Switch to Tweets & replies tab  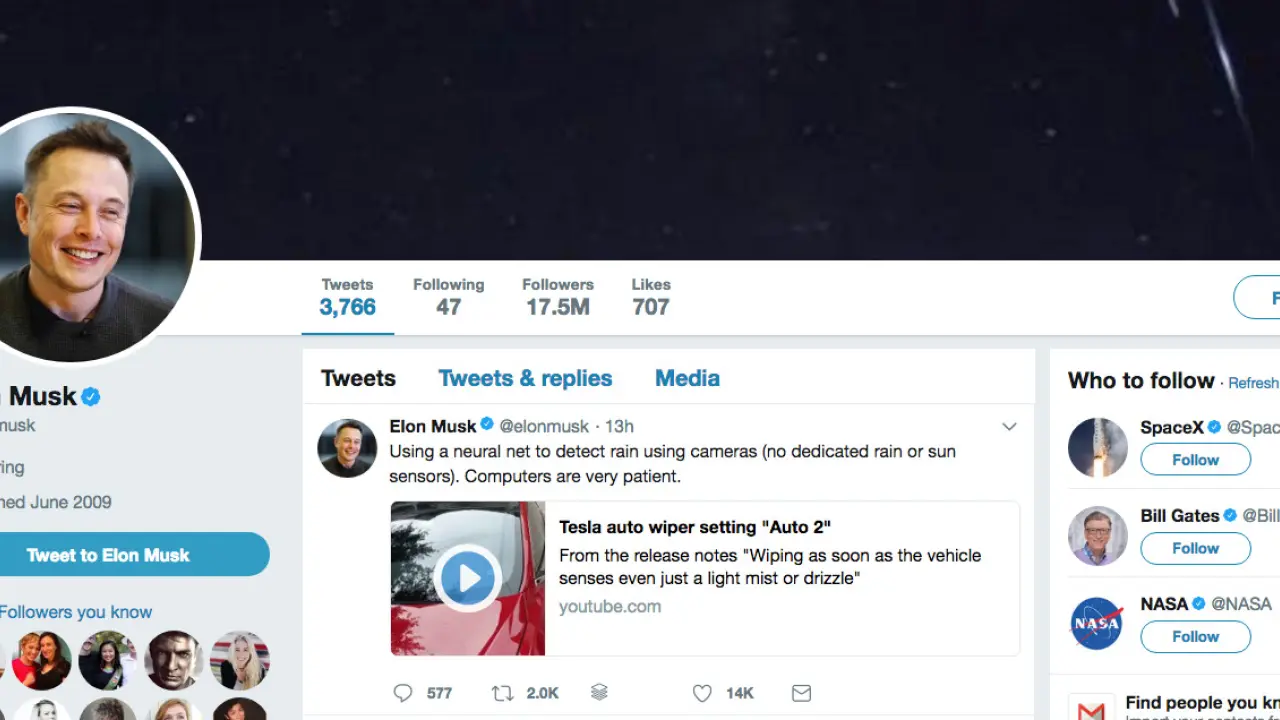[525, 378]
